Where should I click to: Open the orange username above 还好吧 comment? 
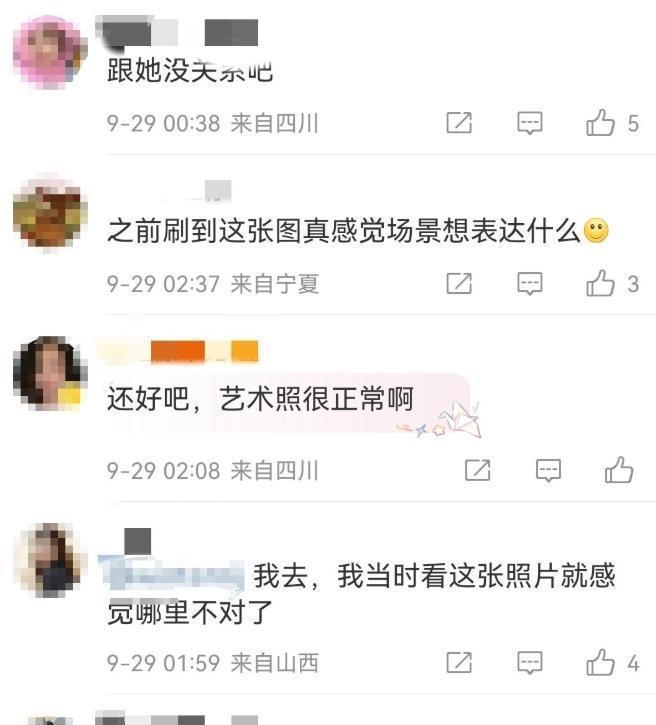point(178,351)
